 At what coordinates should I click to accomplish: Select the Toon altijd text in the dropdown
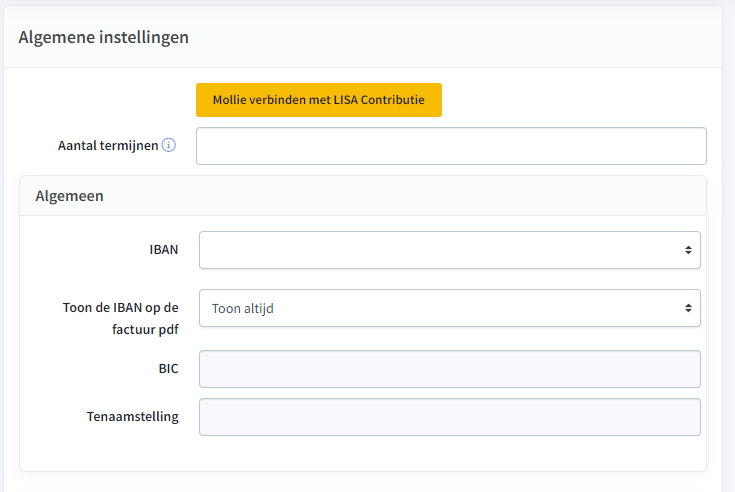point(242,308)
